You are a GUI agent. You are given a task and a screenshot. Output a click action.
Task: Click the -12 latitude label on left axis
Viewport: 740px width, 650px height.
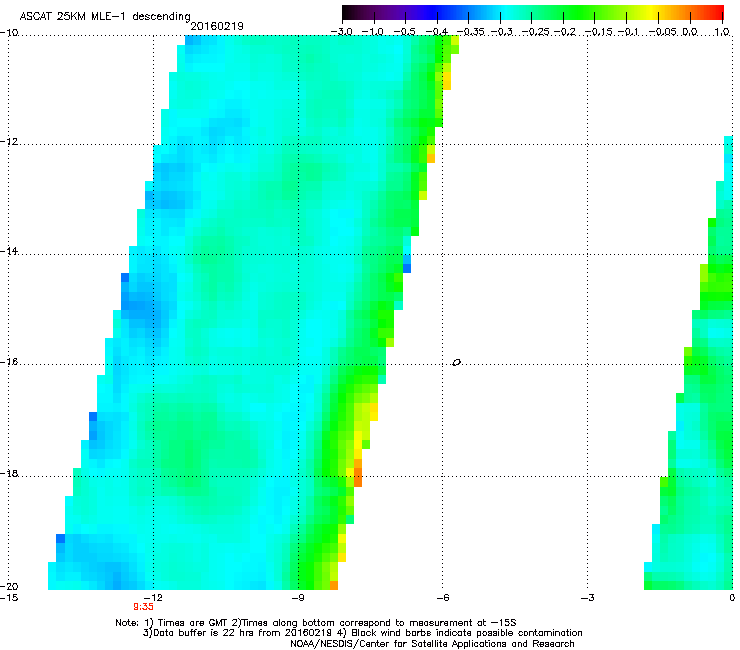tap(9, 142)
